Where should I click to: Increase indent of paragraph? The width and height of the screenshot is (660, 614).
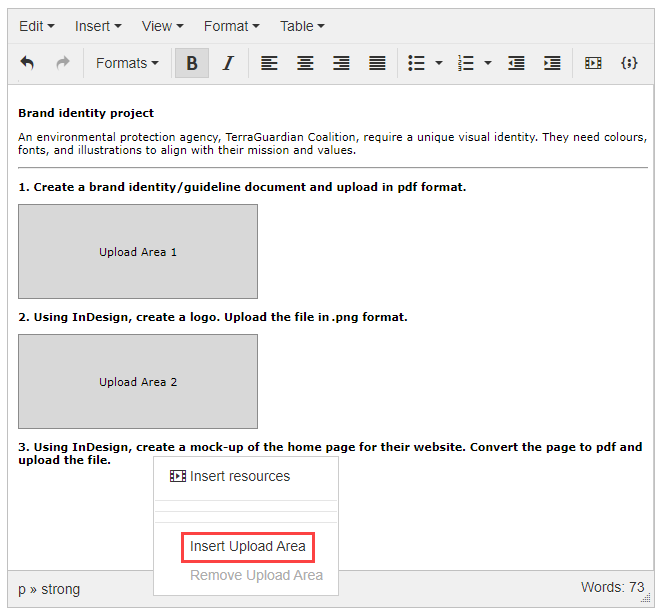[552, 63]
